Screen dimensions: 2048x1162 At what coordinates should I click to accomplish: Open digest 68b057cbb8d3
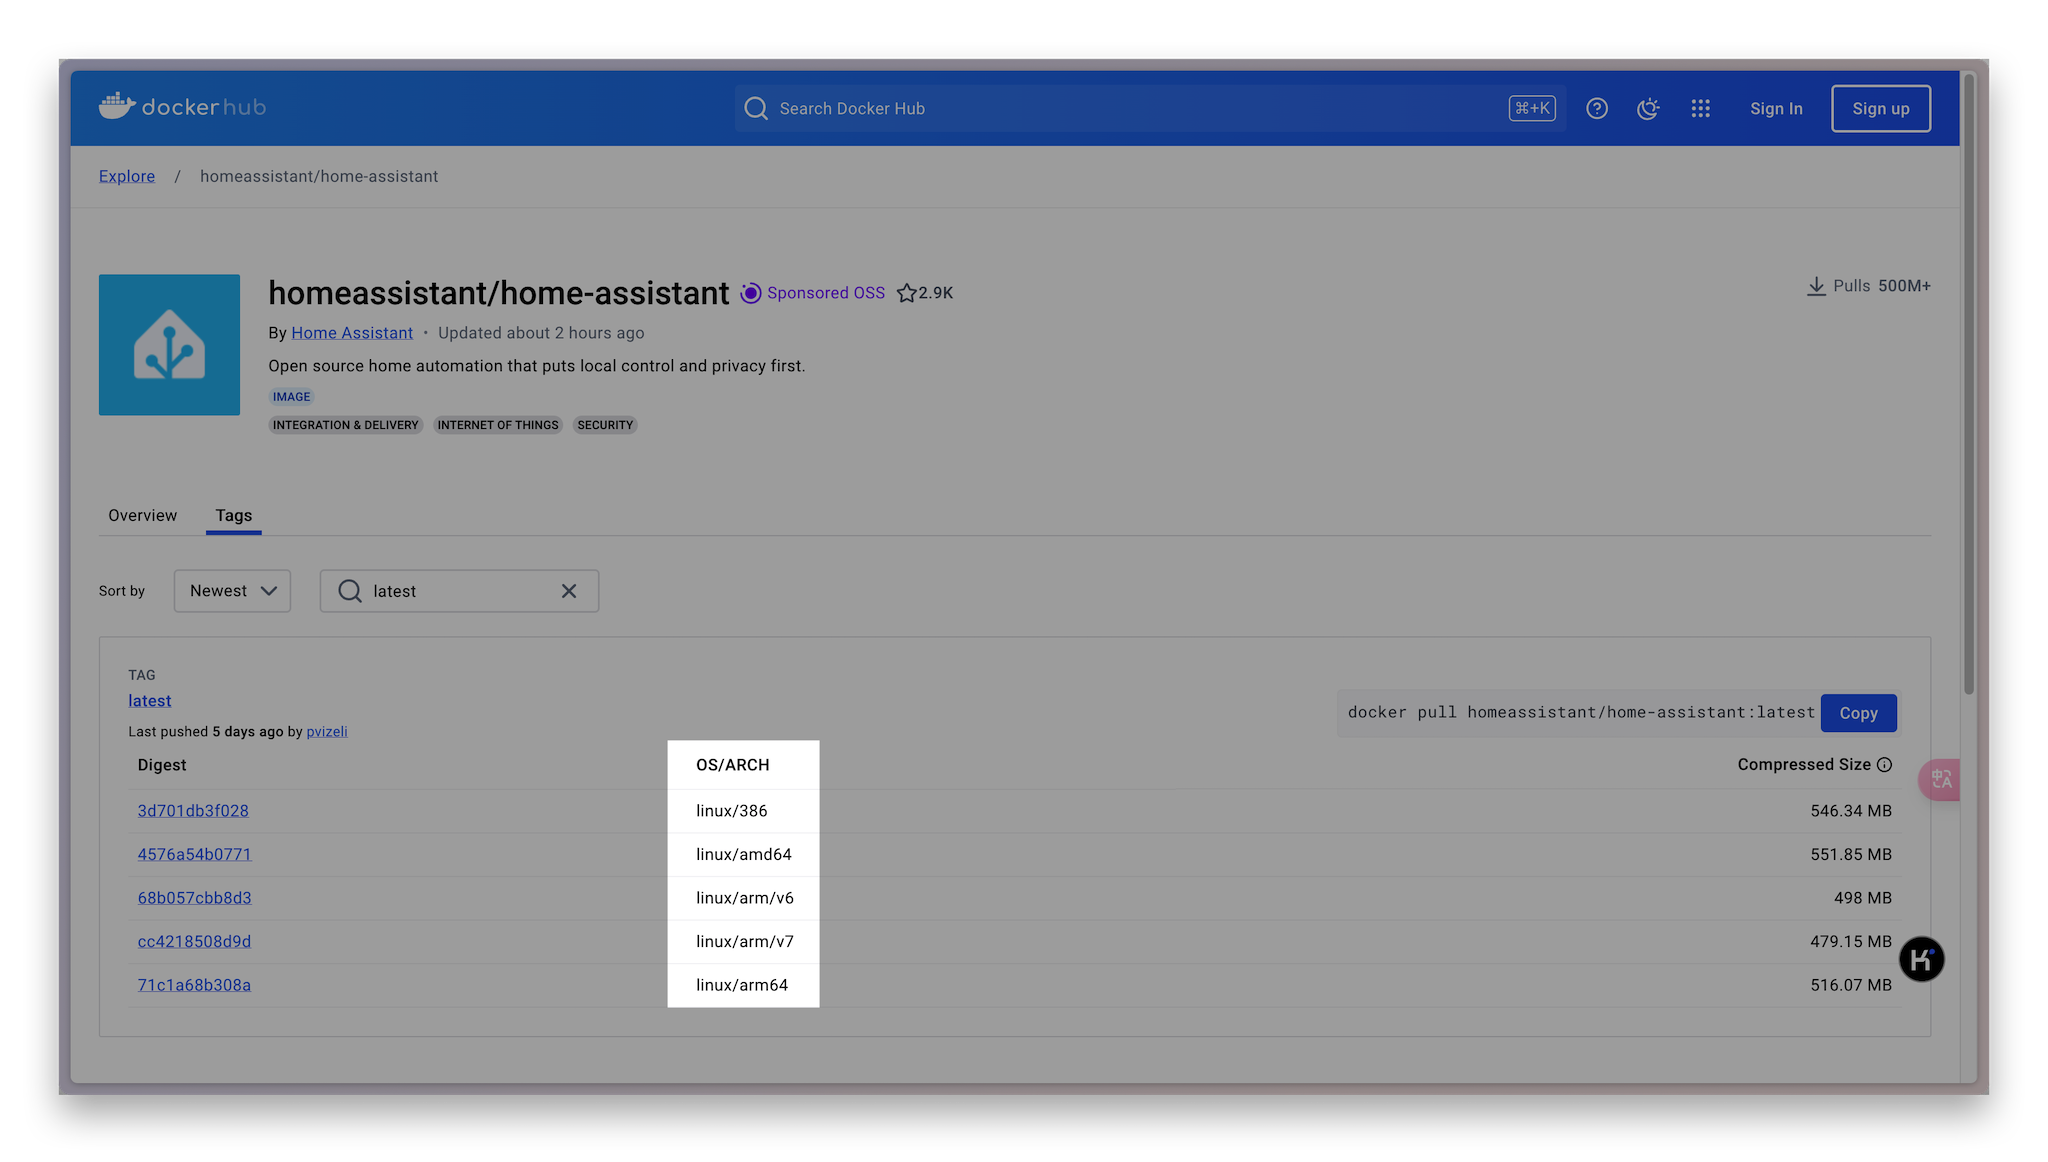[x=194, y=898]
